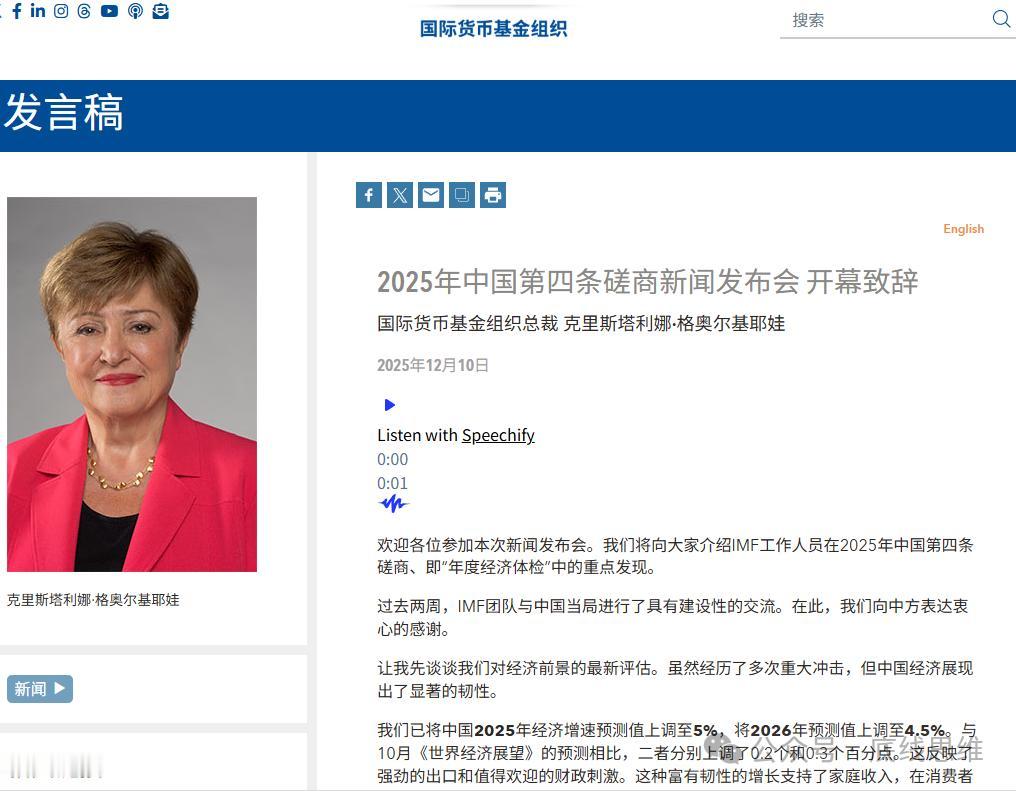Open the Threads icon in the header
Image resolution: width=1016 pixels, height=791 pixels.
click(84, 11)
